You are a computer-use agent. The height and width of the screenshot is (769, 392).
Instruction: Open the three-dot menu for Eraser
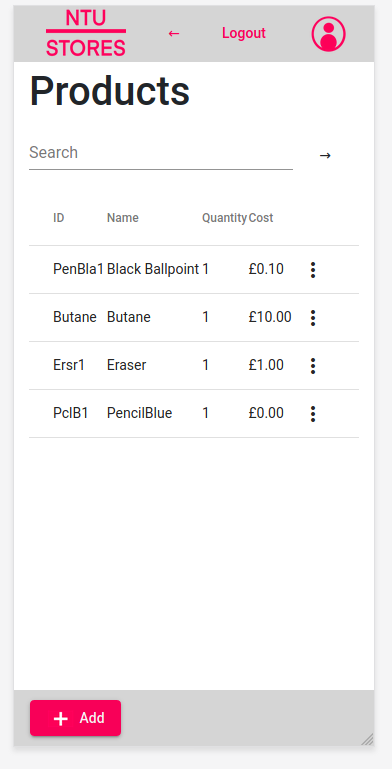click(313, 366)
